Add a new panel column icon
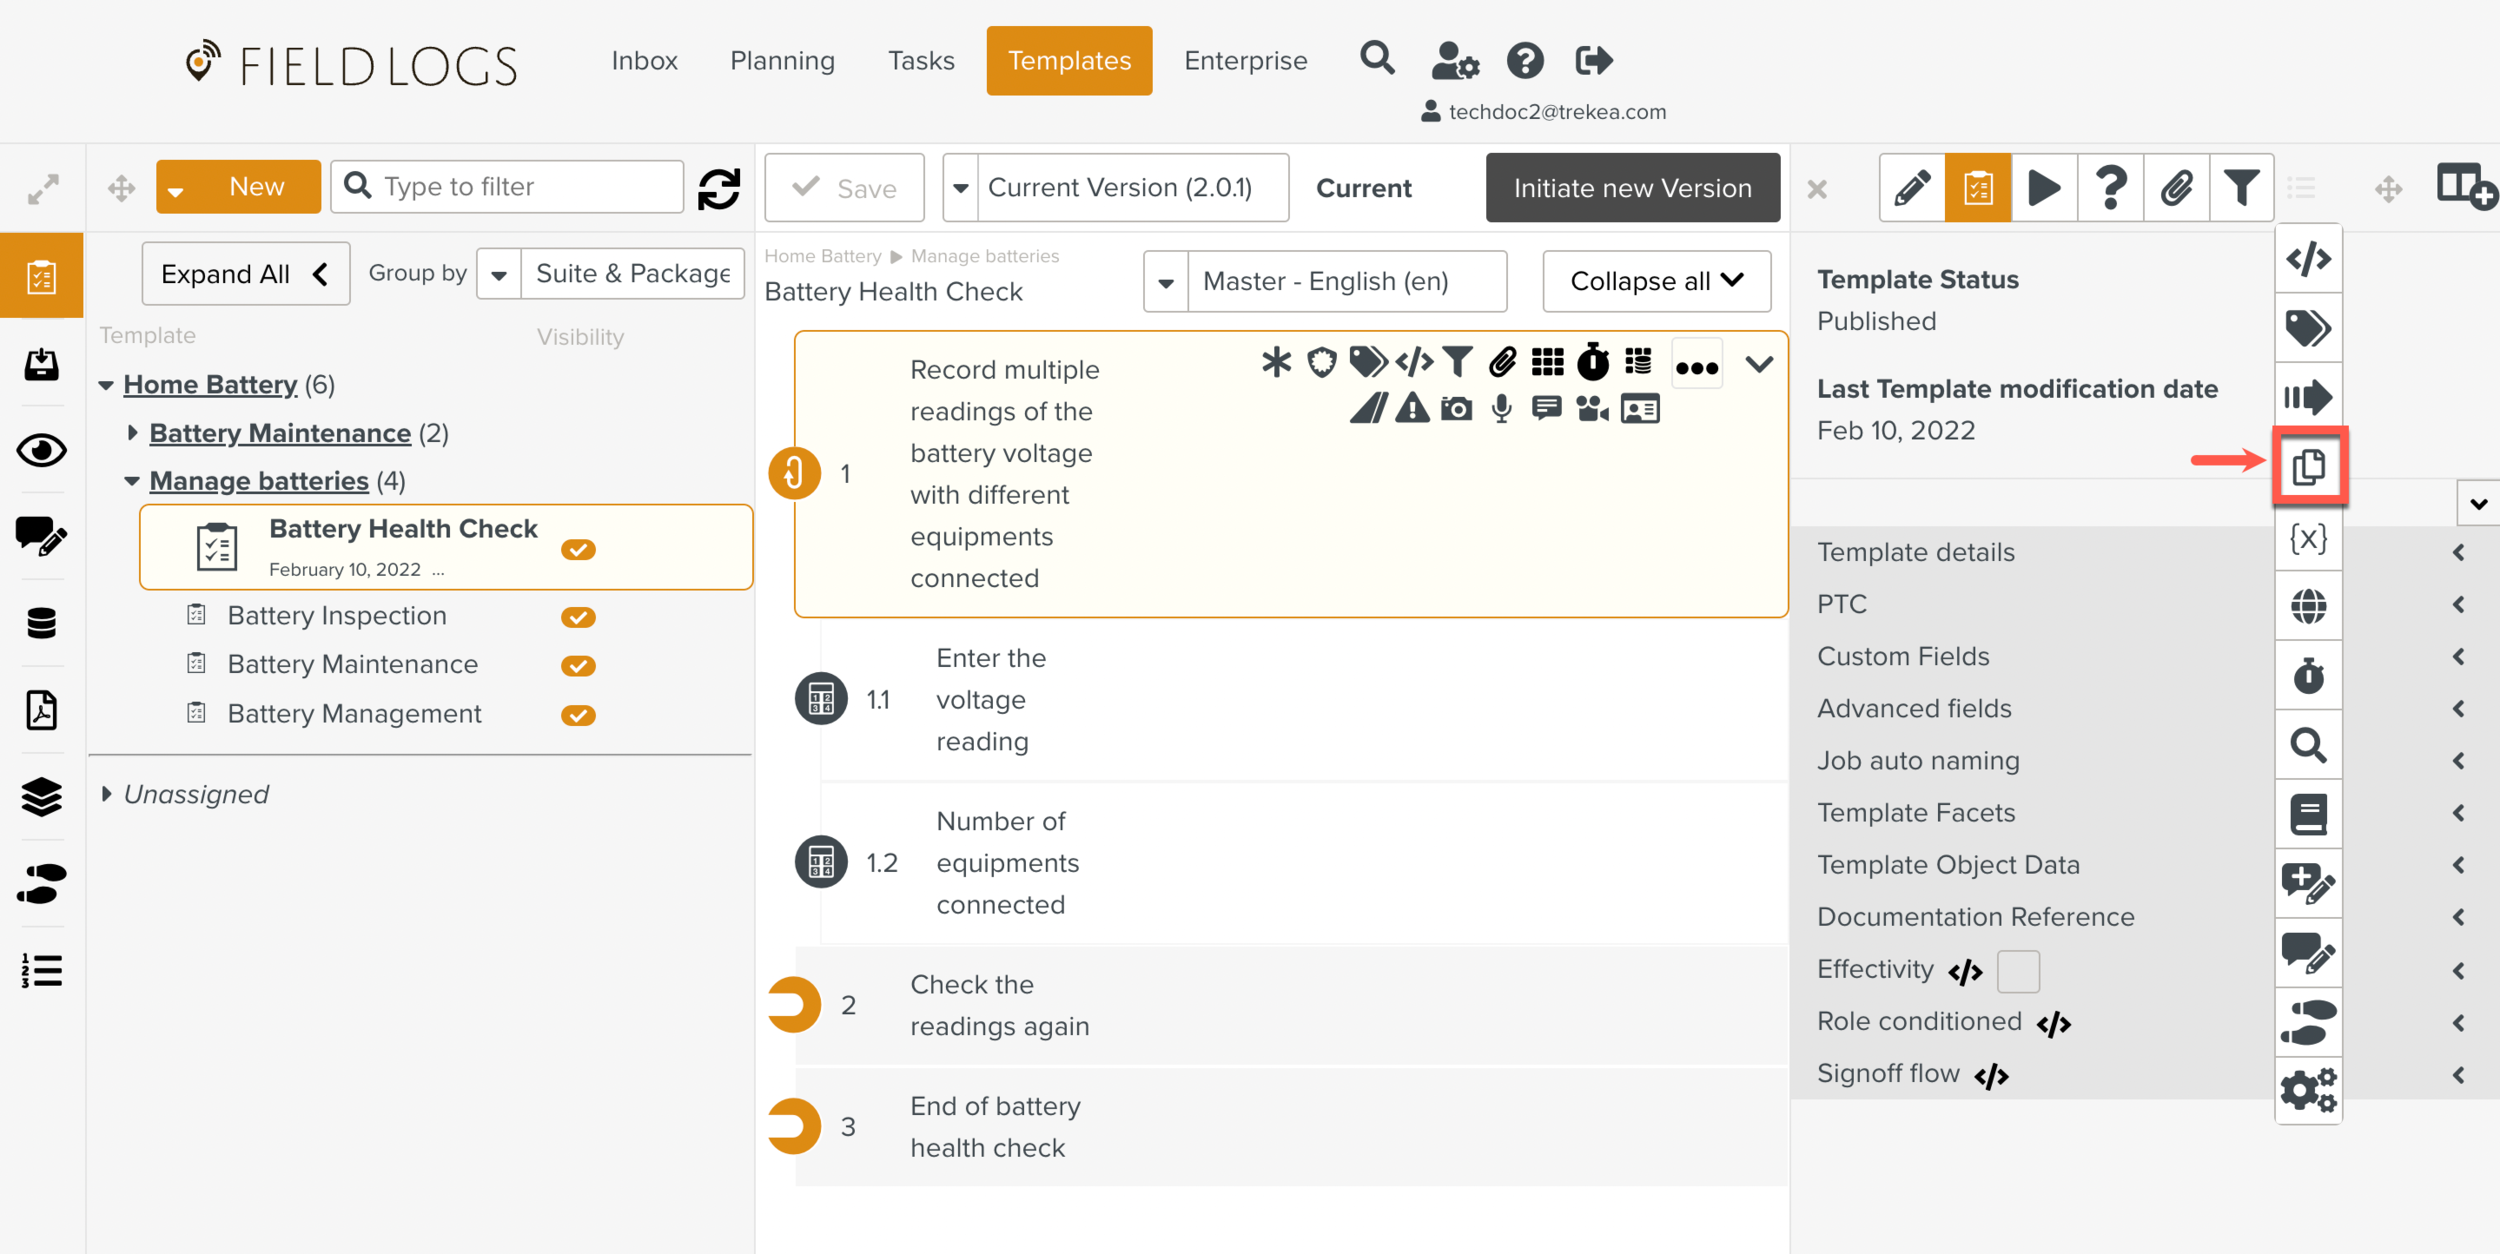This screenshot has height=1254, width=2500. pyautogui.click(x=2466, y=187)
